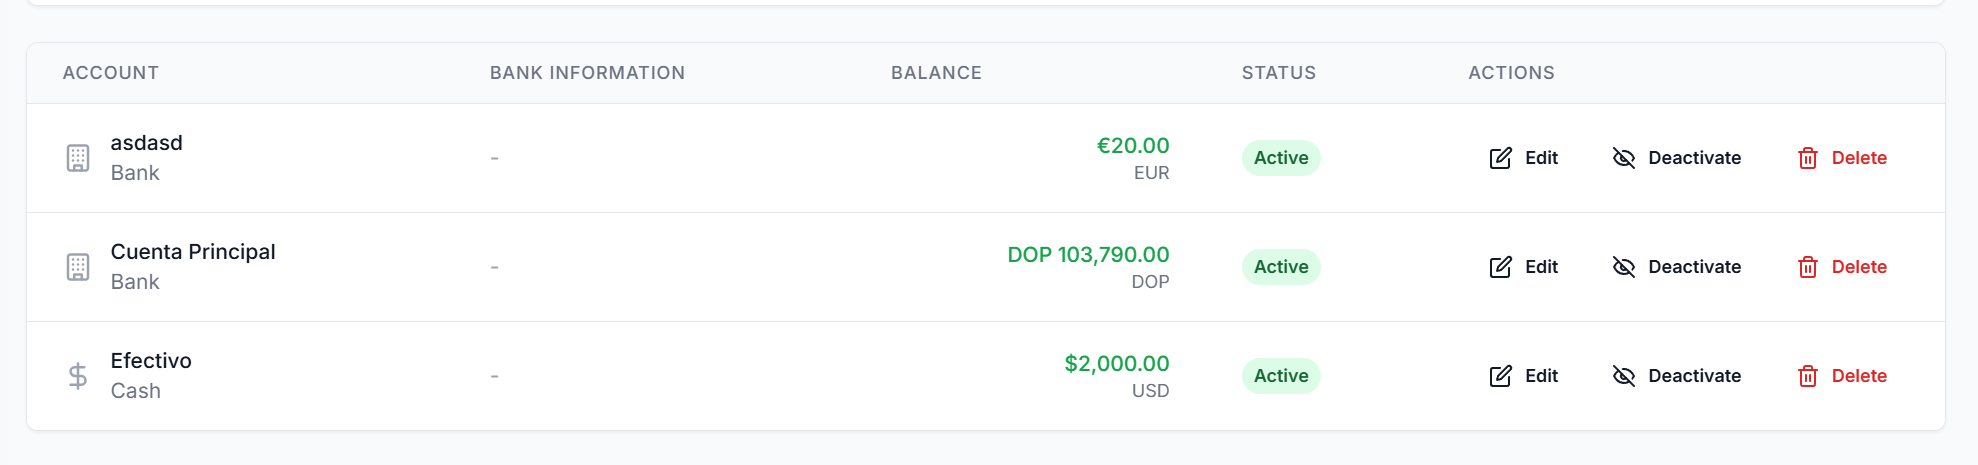
Task: Deactivate the asdasd account
Action: point(1677,158)
